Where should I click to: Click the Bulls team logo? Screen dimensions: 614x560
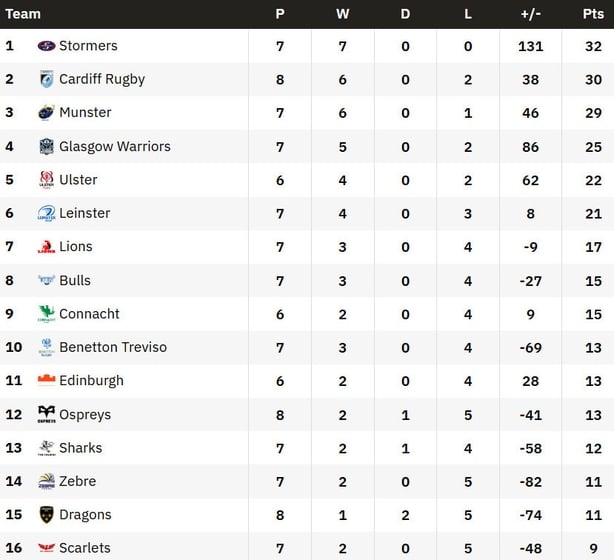46,281
